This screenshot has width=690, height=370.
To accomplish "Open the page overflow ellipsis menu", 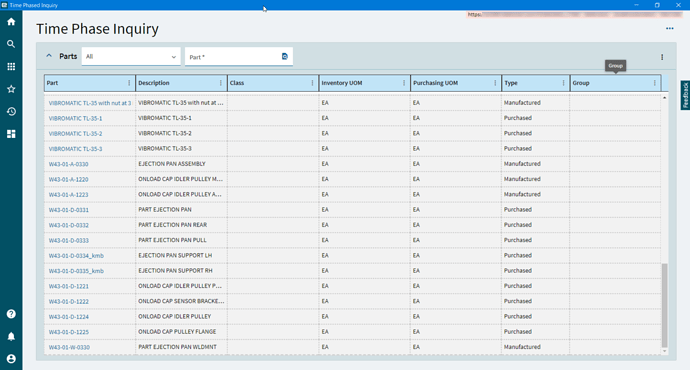I will click(669, 29).
